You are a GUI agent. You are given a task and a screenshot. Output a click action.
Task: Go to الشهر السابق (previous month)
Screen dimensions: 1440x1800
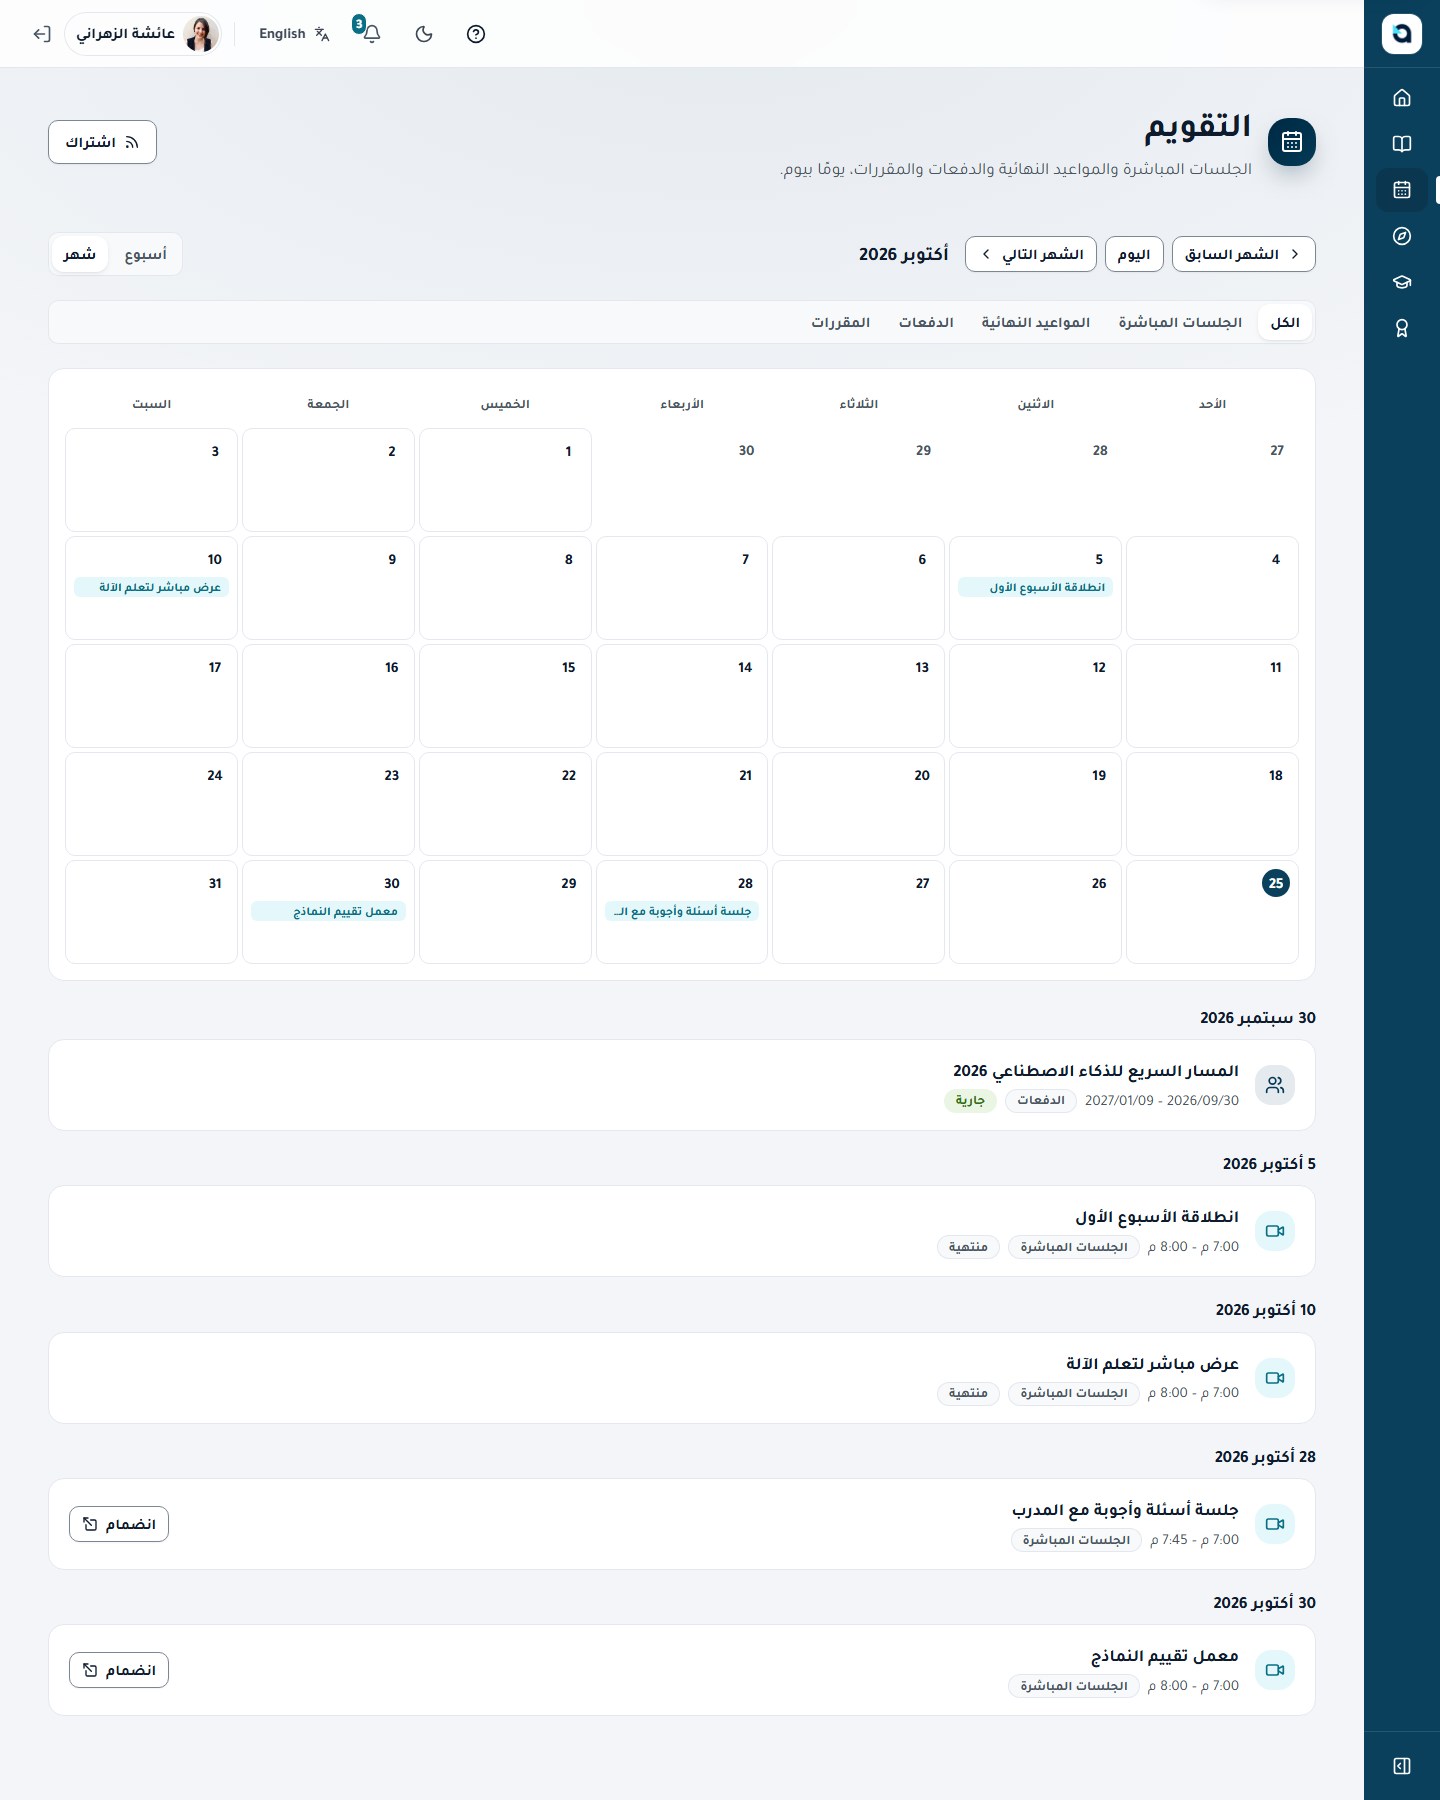click(1243, 254)
